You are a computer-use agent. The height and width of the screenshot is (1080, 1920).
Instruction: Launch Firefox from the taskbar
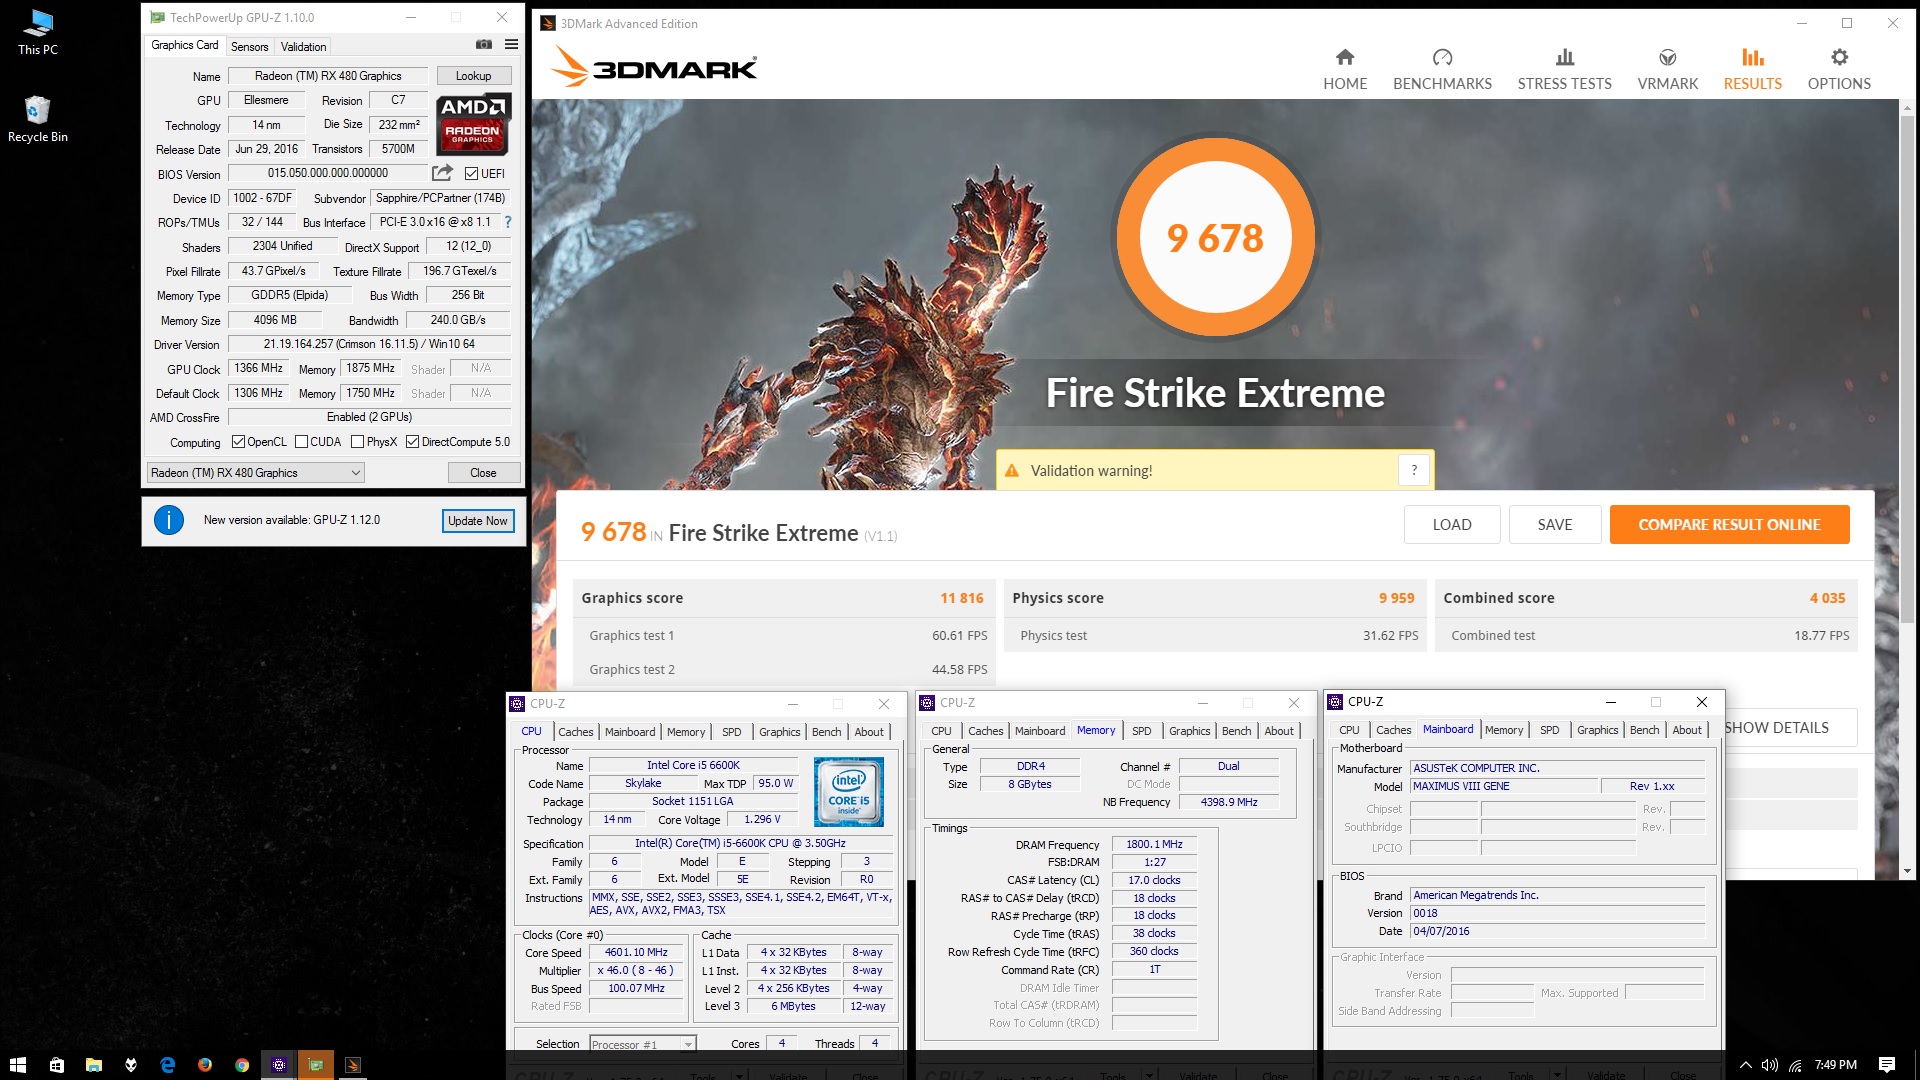pos(205,1065)
